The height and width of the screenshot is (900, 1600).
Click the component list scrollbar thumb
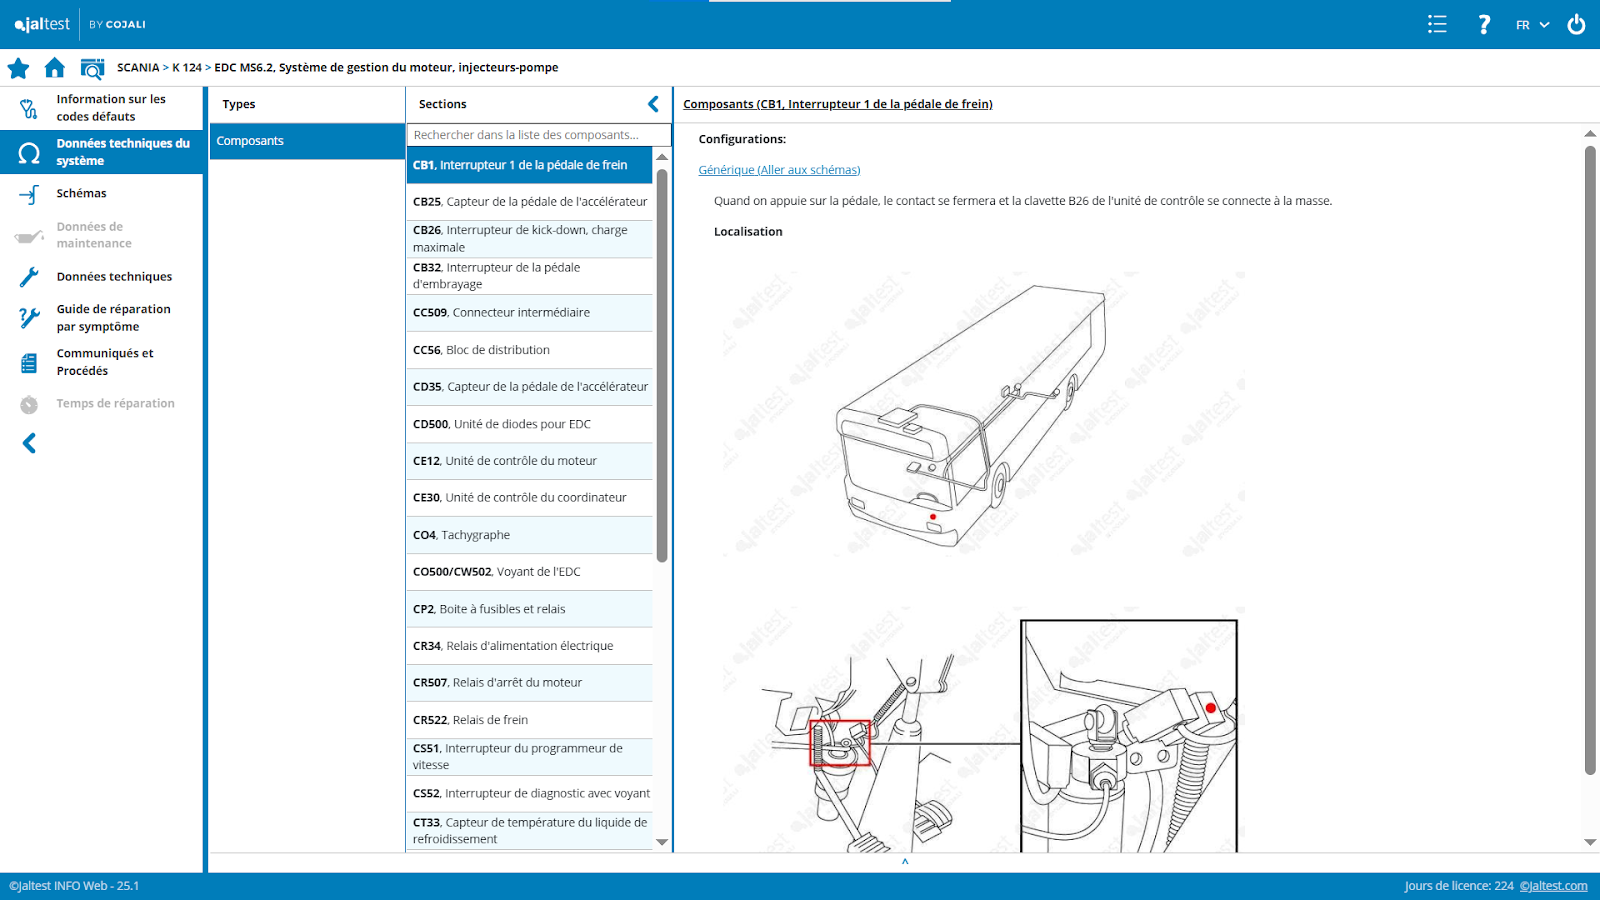point(662,365)
